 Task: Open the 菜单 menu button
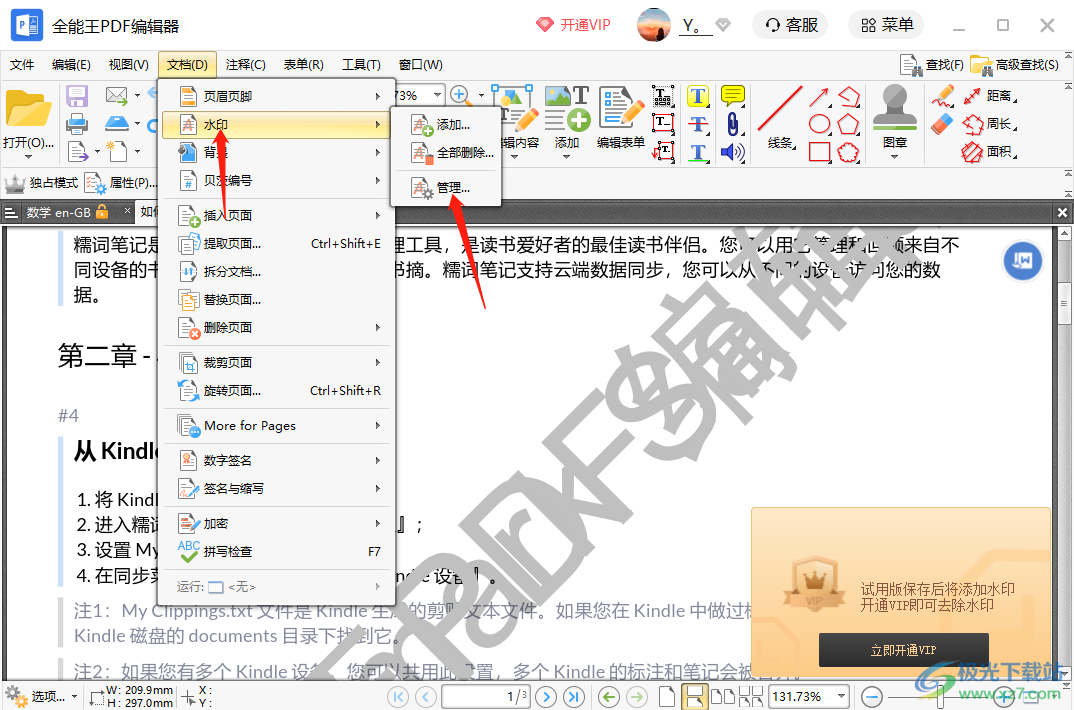(886, 25)
